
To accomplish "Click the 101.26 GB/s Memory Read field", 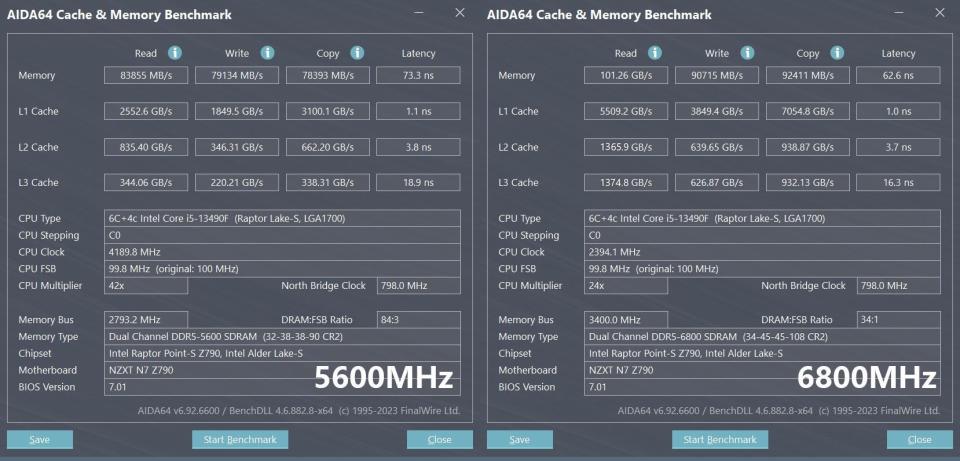I will 626,75.
